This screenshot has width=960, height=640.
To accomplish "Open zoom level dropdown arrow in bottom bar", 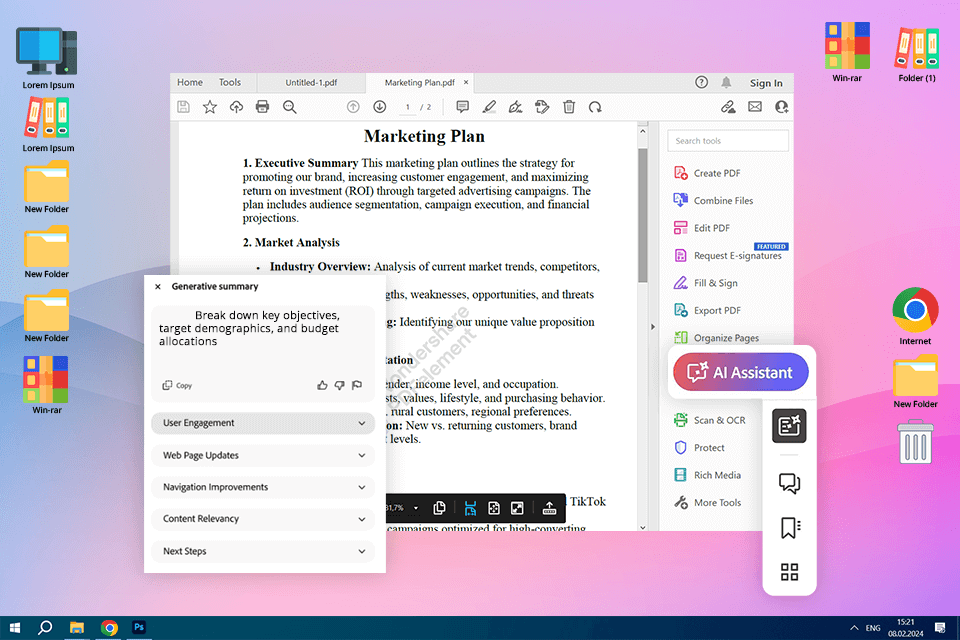I will [x=416, y=508].
